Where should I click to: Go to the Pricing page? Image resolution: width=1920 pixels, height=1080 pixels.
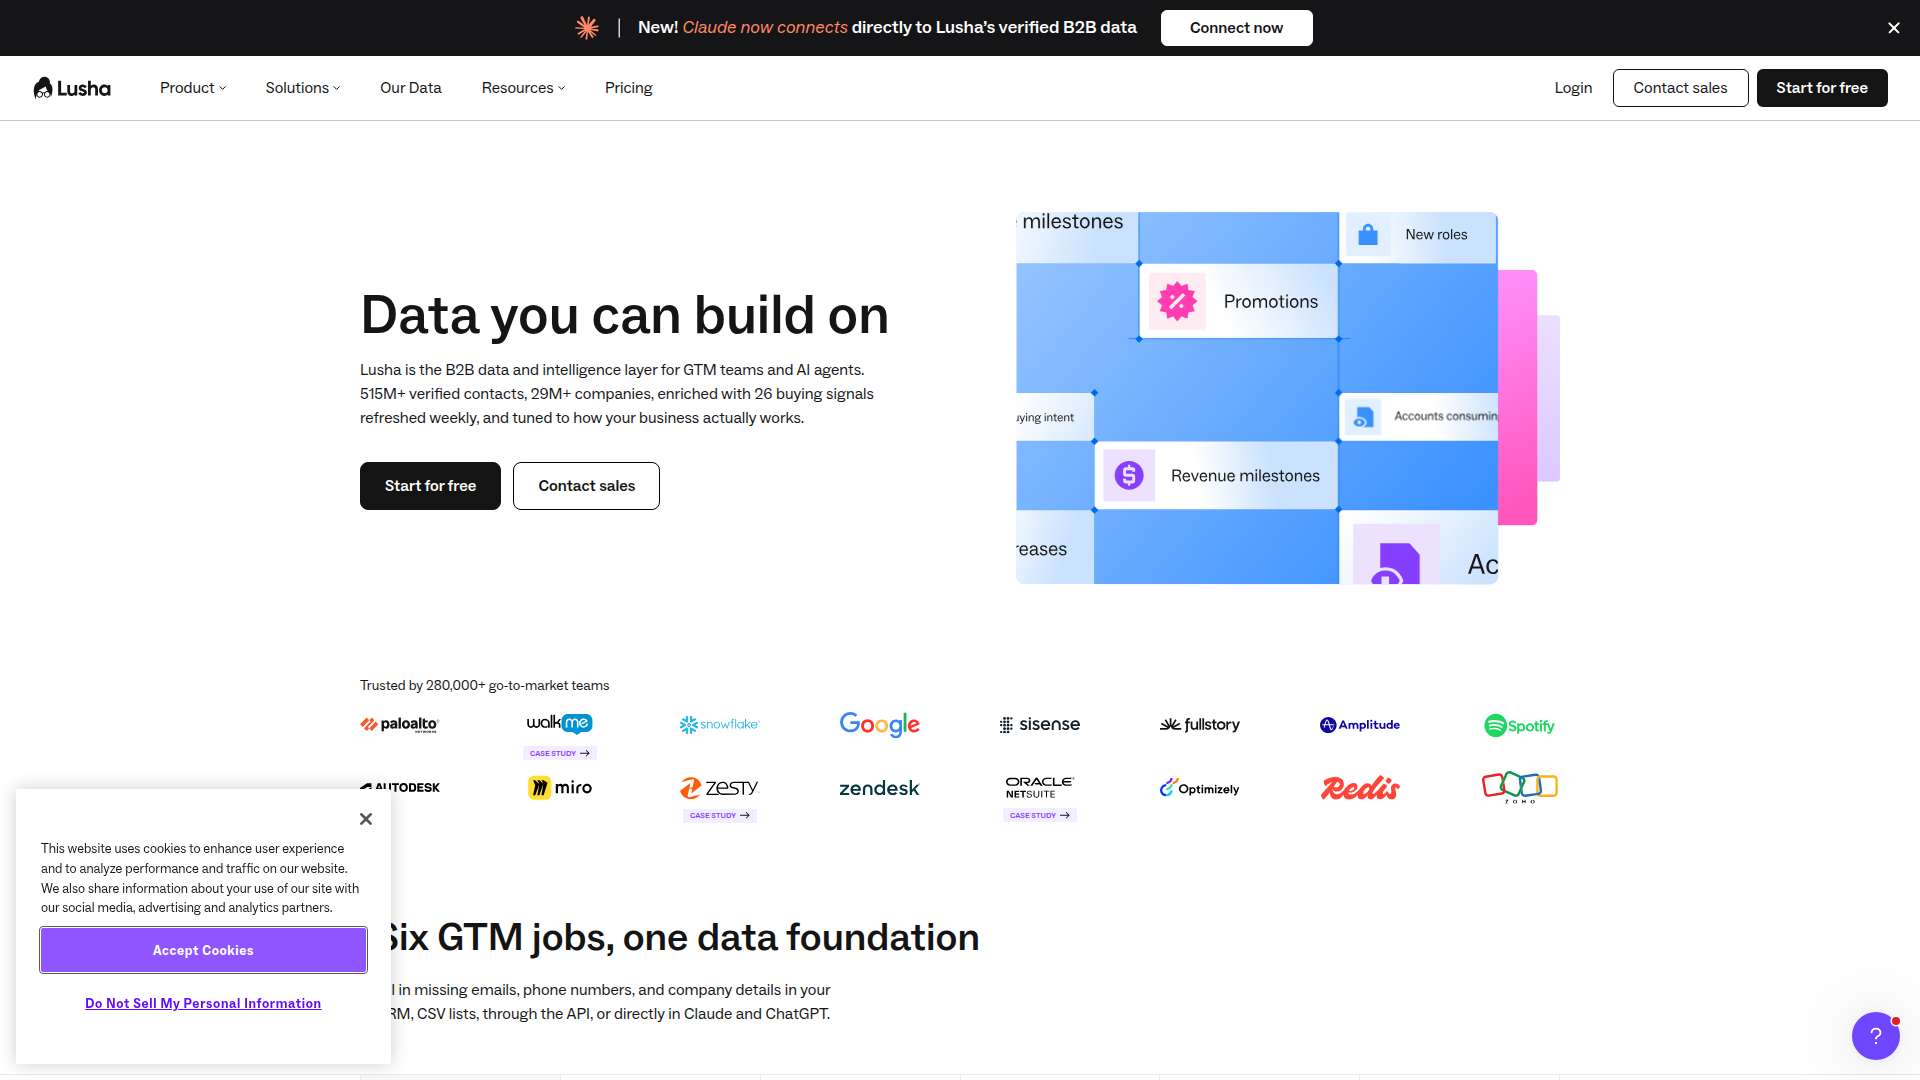628,88
